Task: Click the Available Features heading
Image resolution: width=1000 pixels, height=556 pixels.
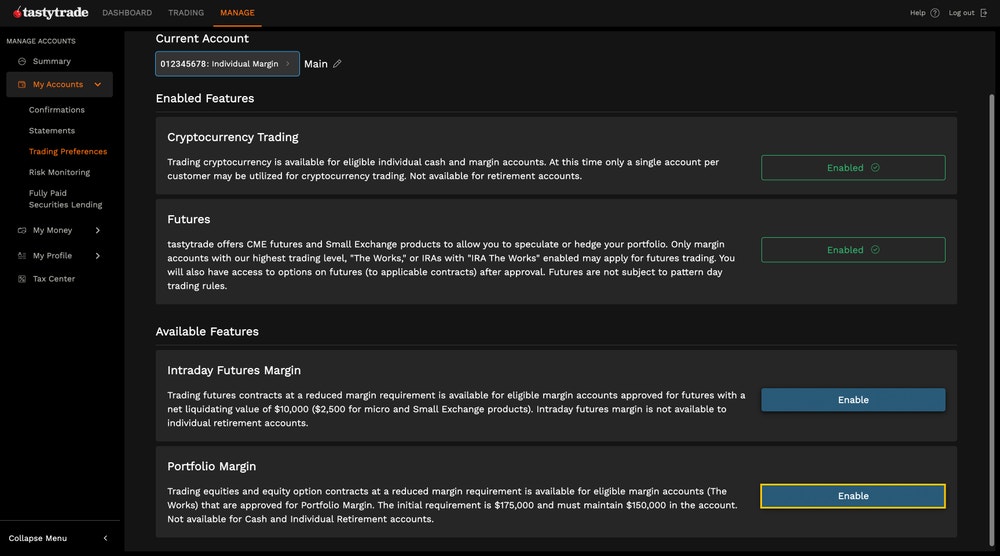Action: pos(207,332)
